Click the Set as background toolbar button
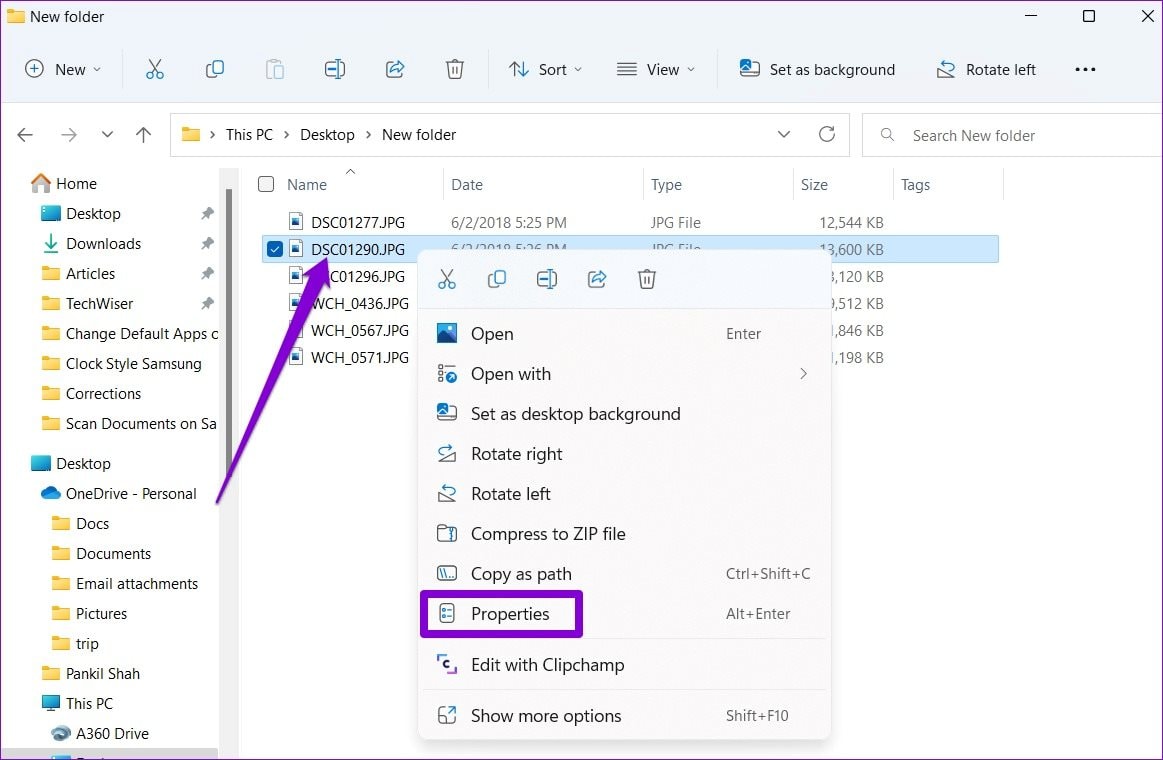This screenshot has width=1163, height=760. pos(817,70)
